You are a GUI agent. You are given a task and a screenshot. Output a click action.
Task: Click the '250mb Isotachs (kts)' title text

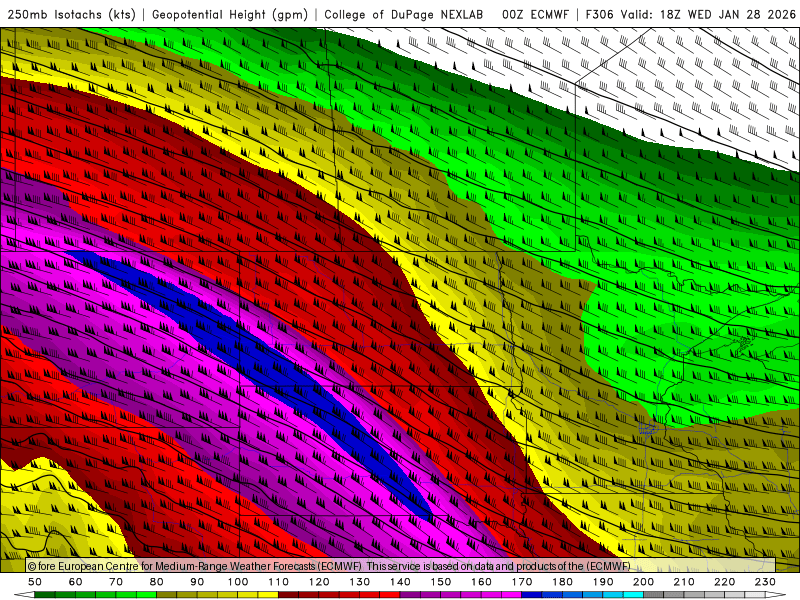coord(72,15)
